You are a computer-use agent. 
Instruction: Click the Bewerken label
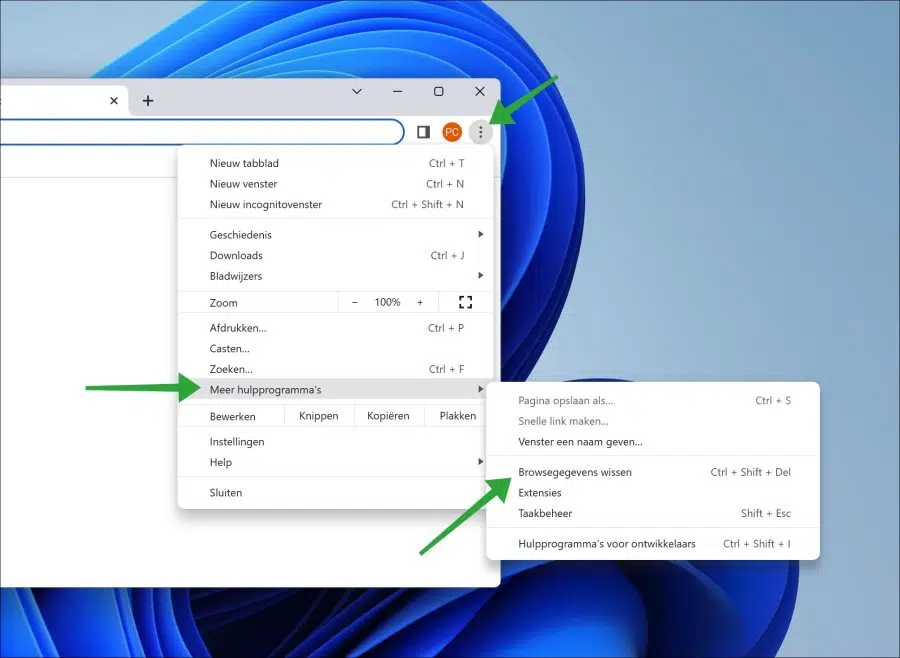[232, 416]
